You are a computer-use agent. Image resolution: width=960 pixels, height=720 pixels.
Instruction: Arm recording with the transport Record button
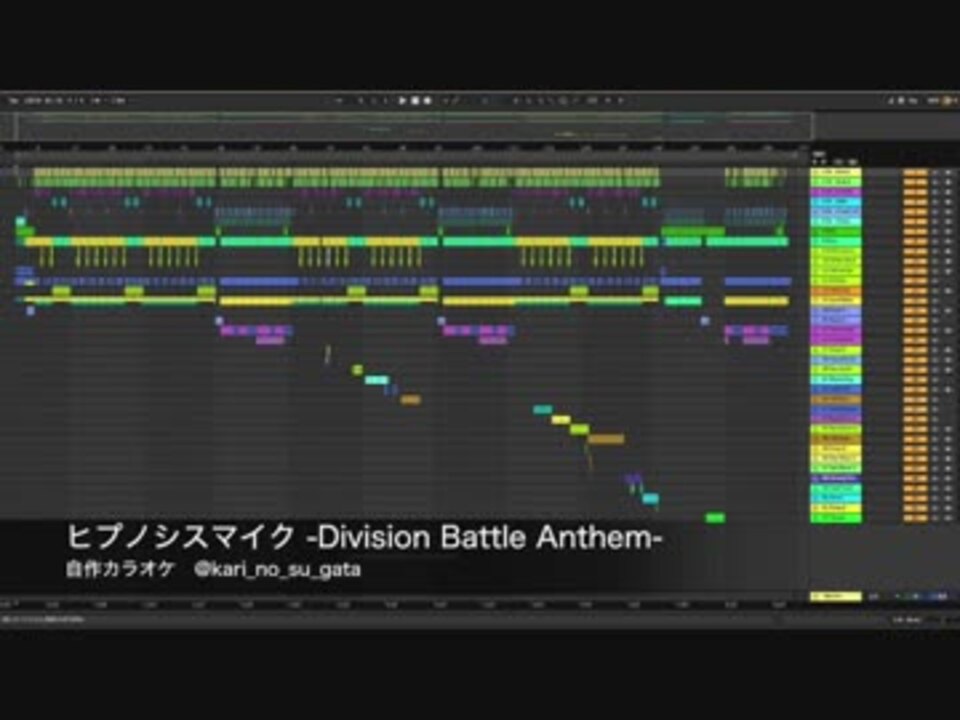coord(427,100)
